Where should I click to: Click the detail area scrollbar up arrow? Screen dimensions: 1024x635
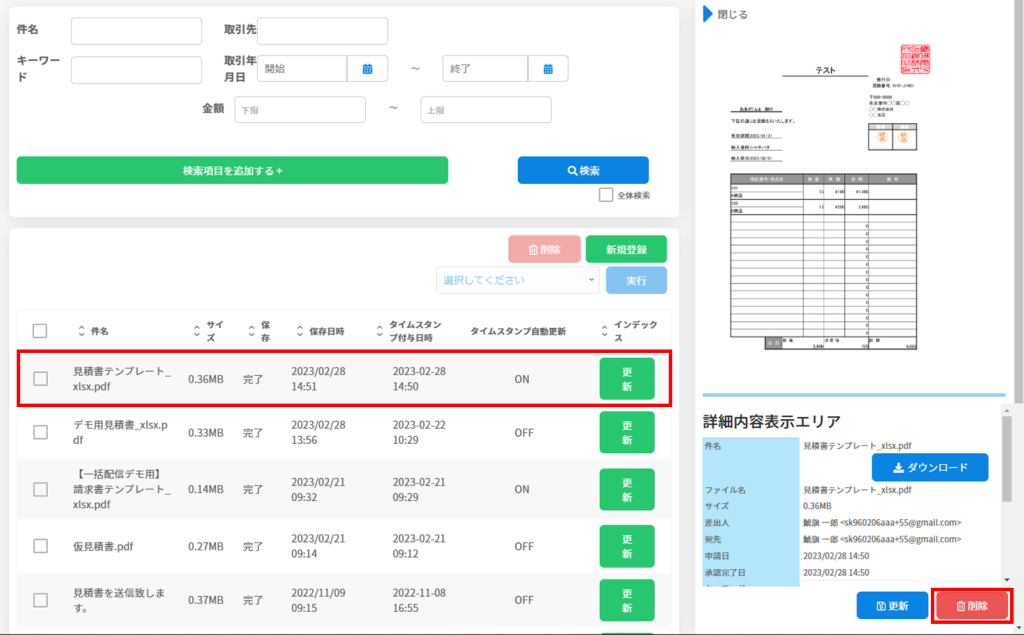(x=1006, y=410)
